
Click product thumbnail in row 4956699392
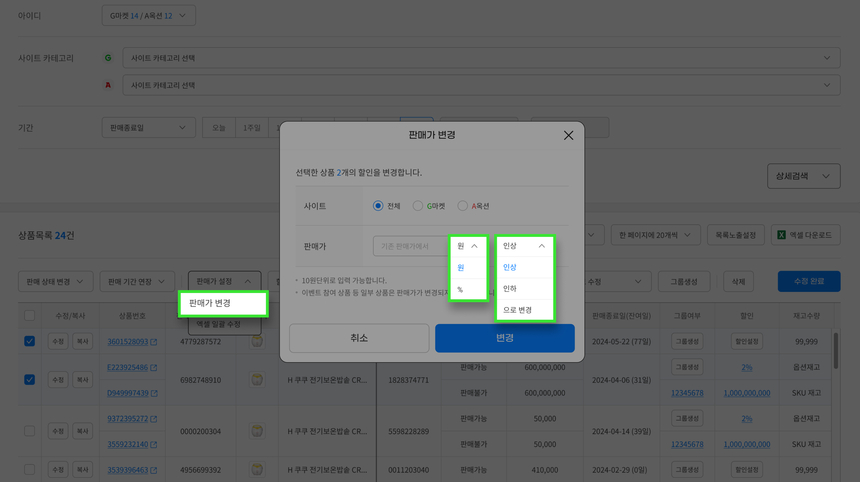(x=257, y=469)
